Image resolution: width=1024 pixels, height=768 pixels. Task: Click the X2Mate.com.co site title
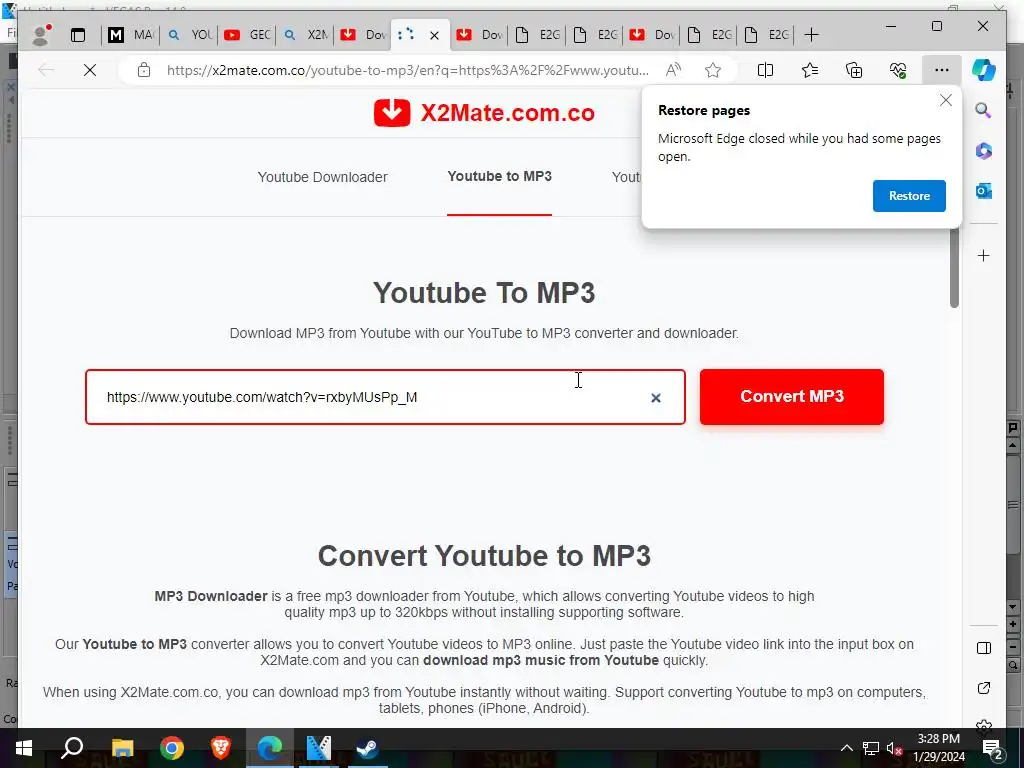click(x=507, y=113)
